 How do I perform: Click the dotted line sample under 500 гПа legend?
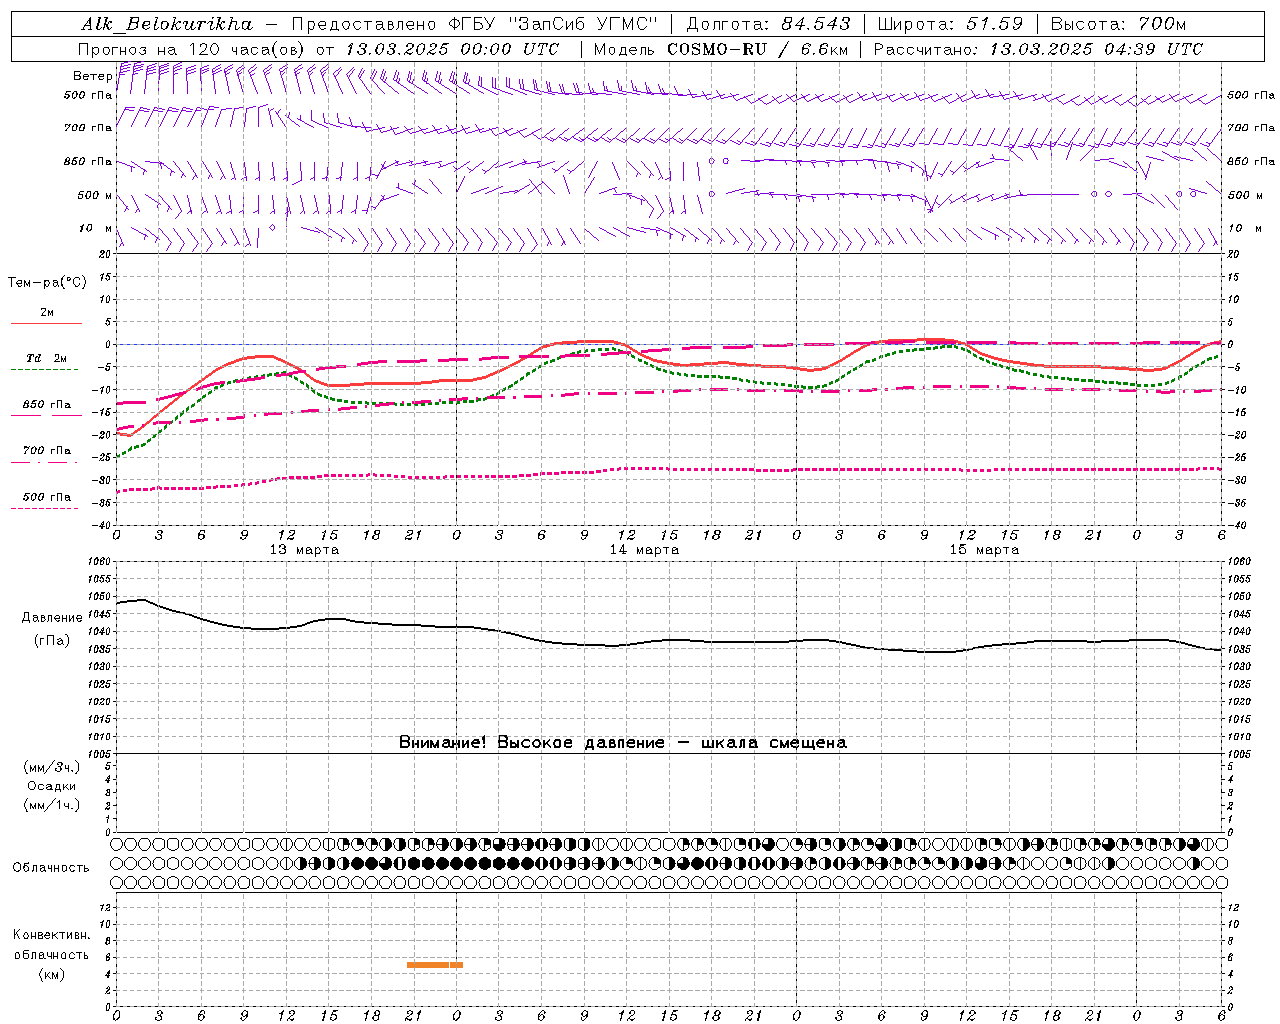pyautogui.click(x=45, y=508)
